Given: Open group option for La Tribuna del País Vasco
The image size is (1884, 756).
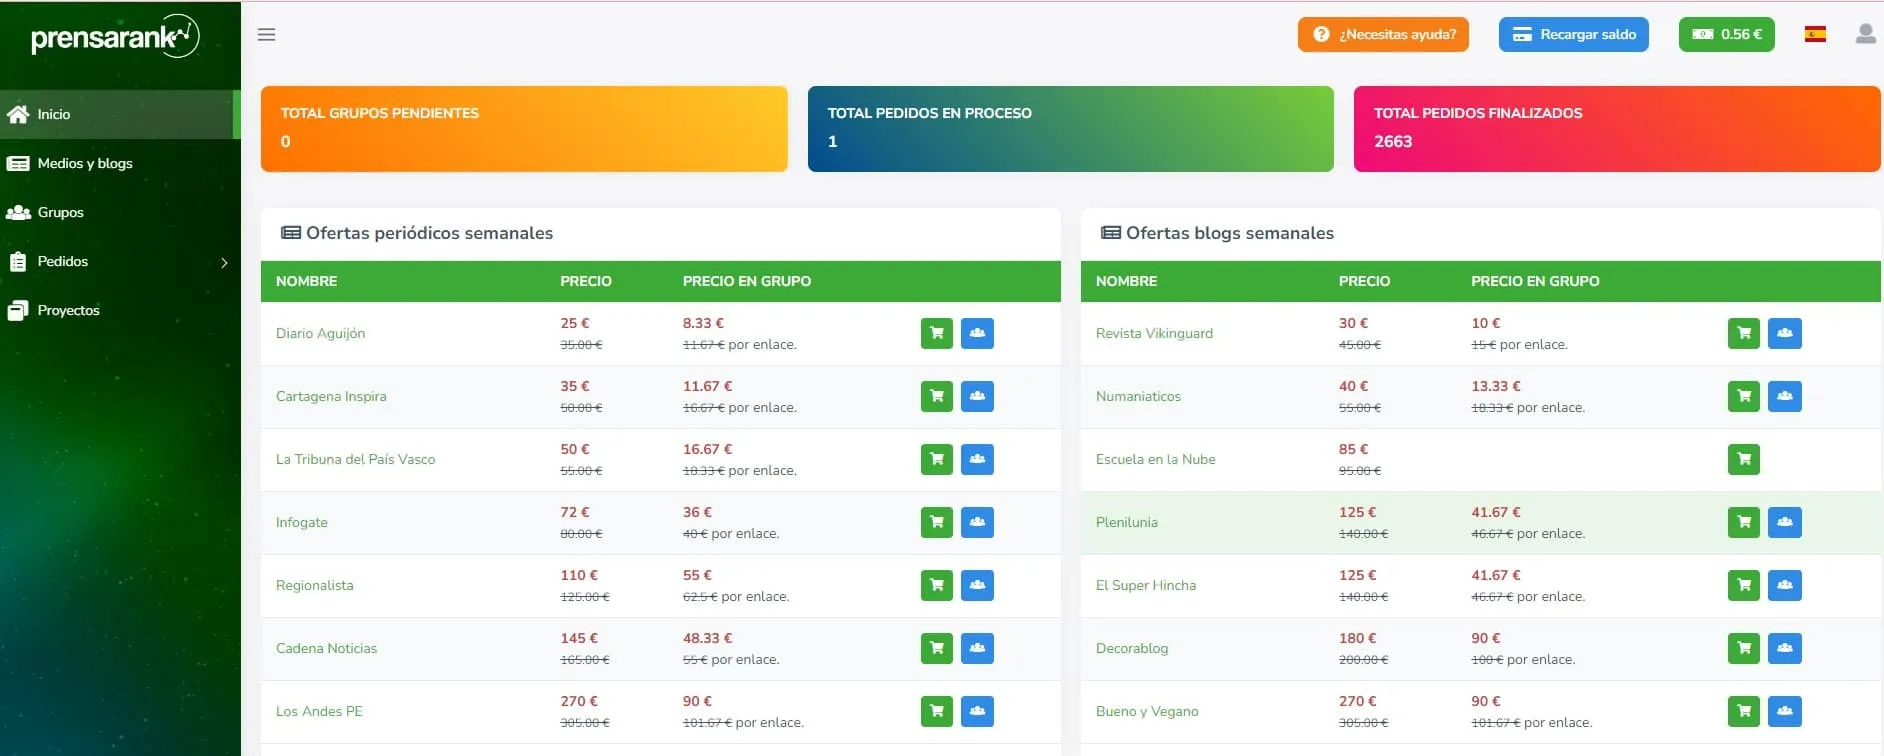Looking at the screenshot, I should click(977, 459).
